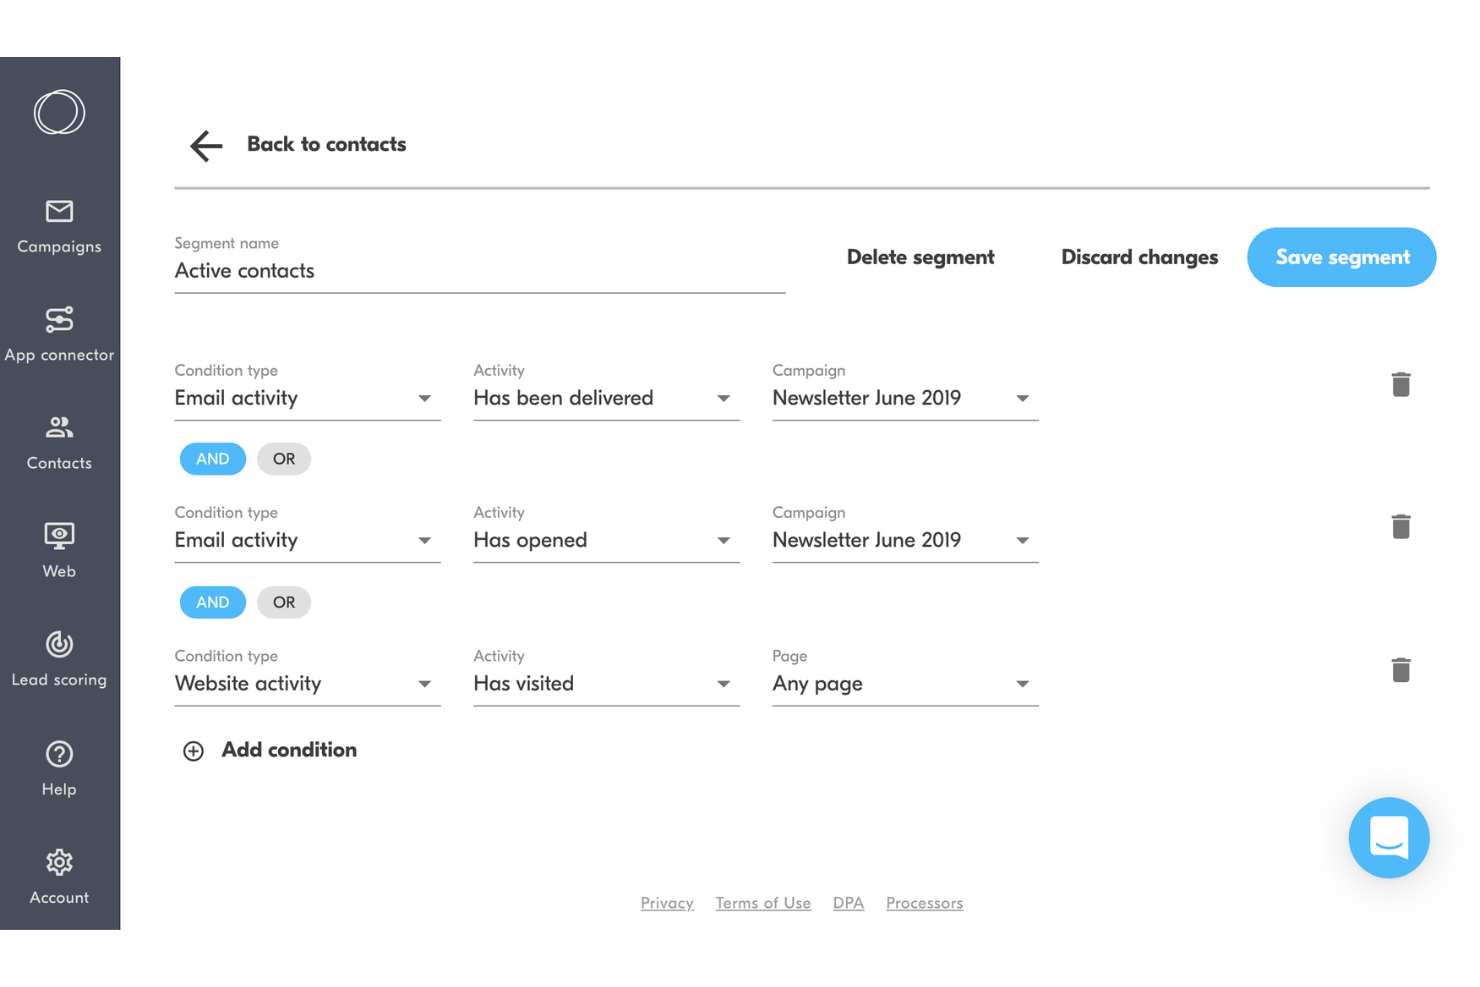Open the Contacts section
The height and width of the screenshot is (987, 1480).
click(59, 444)
